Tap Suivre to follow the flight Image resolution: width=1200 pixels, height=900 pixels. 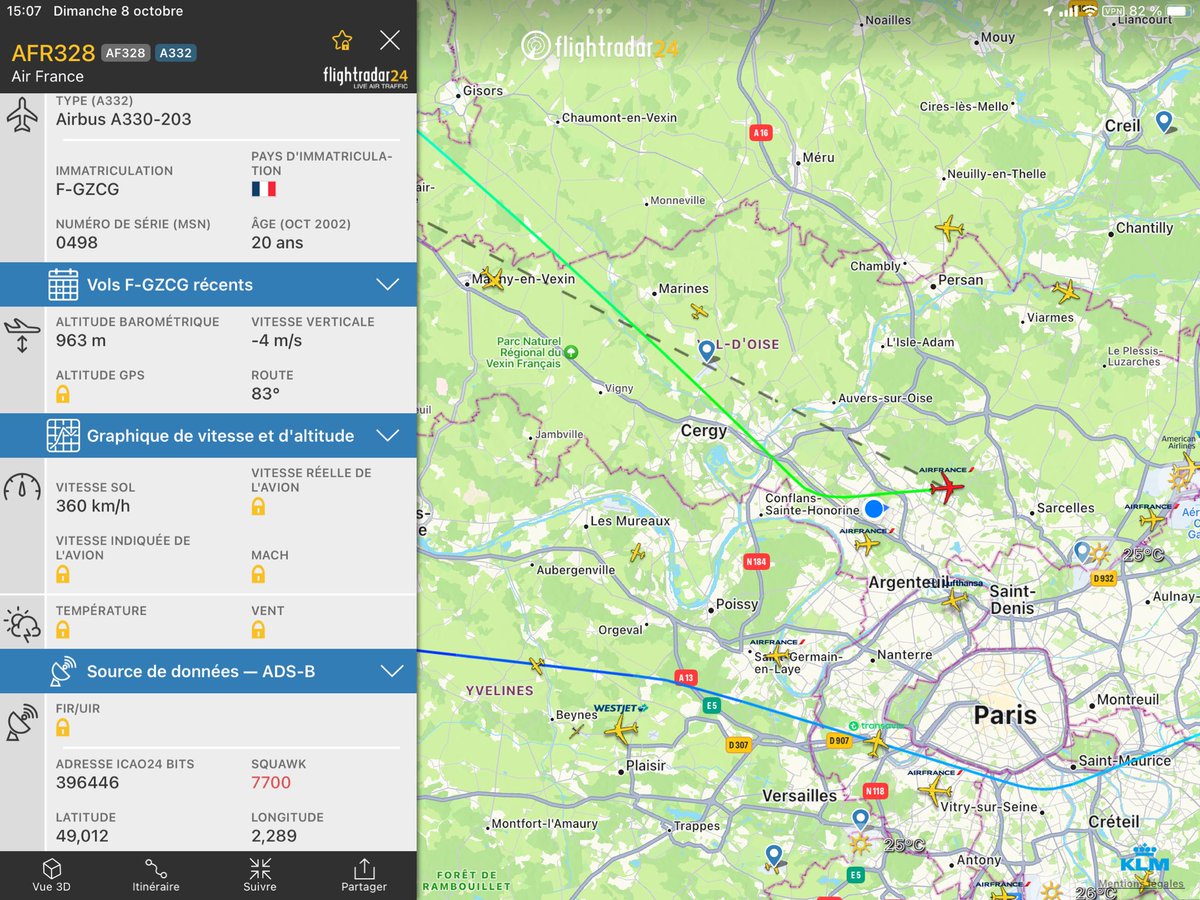(x=260, y=875)
